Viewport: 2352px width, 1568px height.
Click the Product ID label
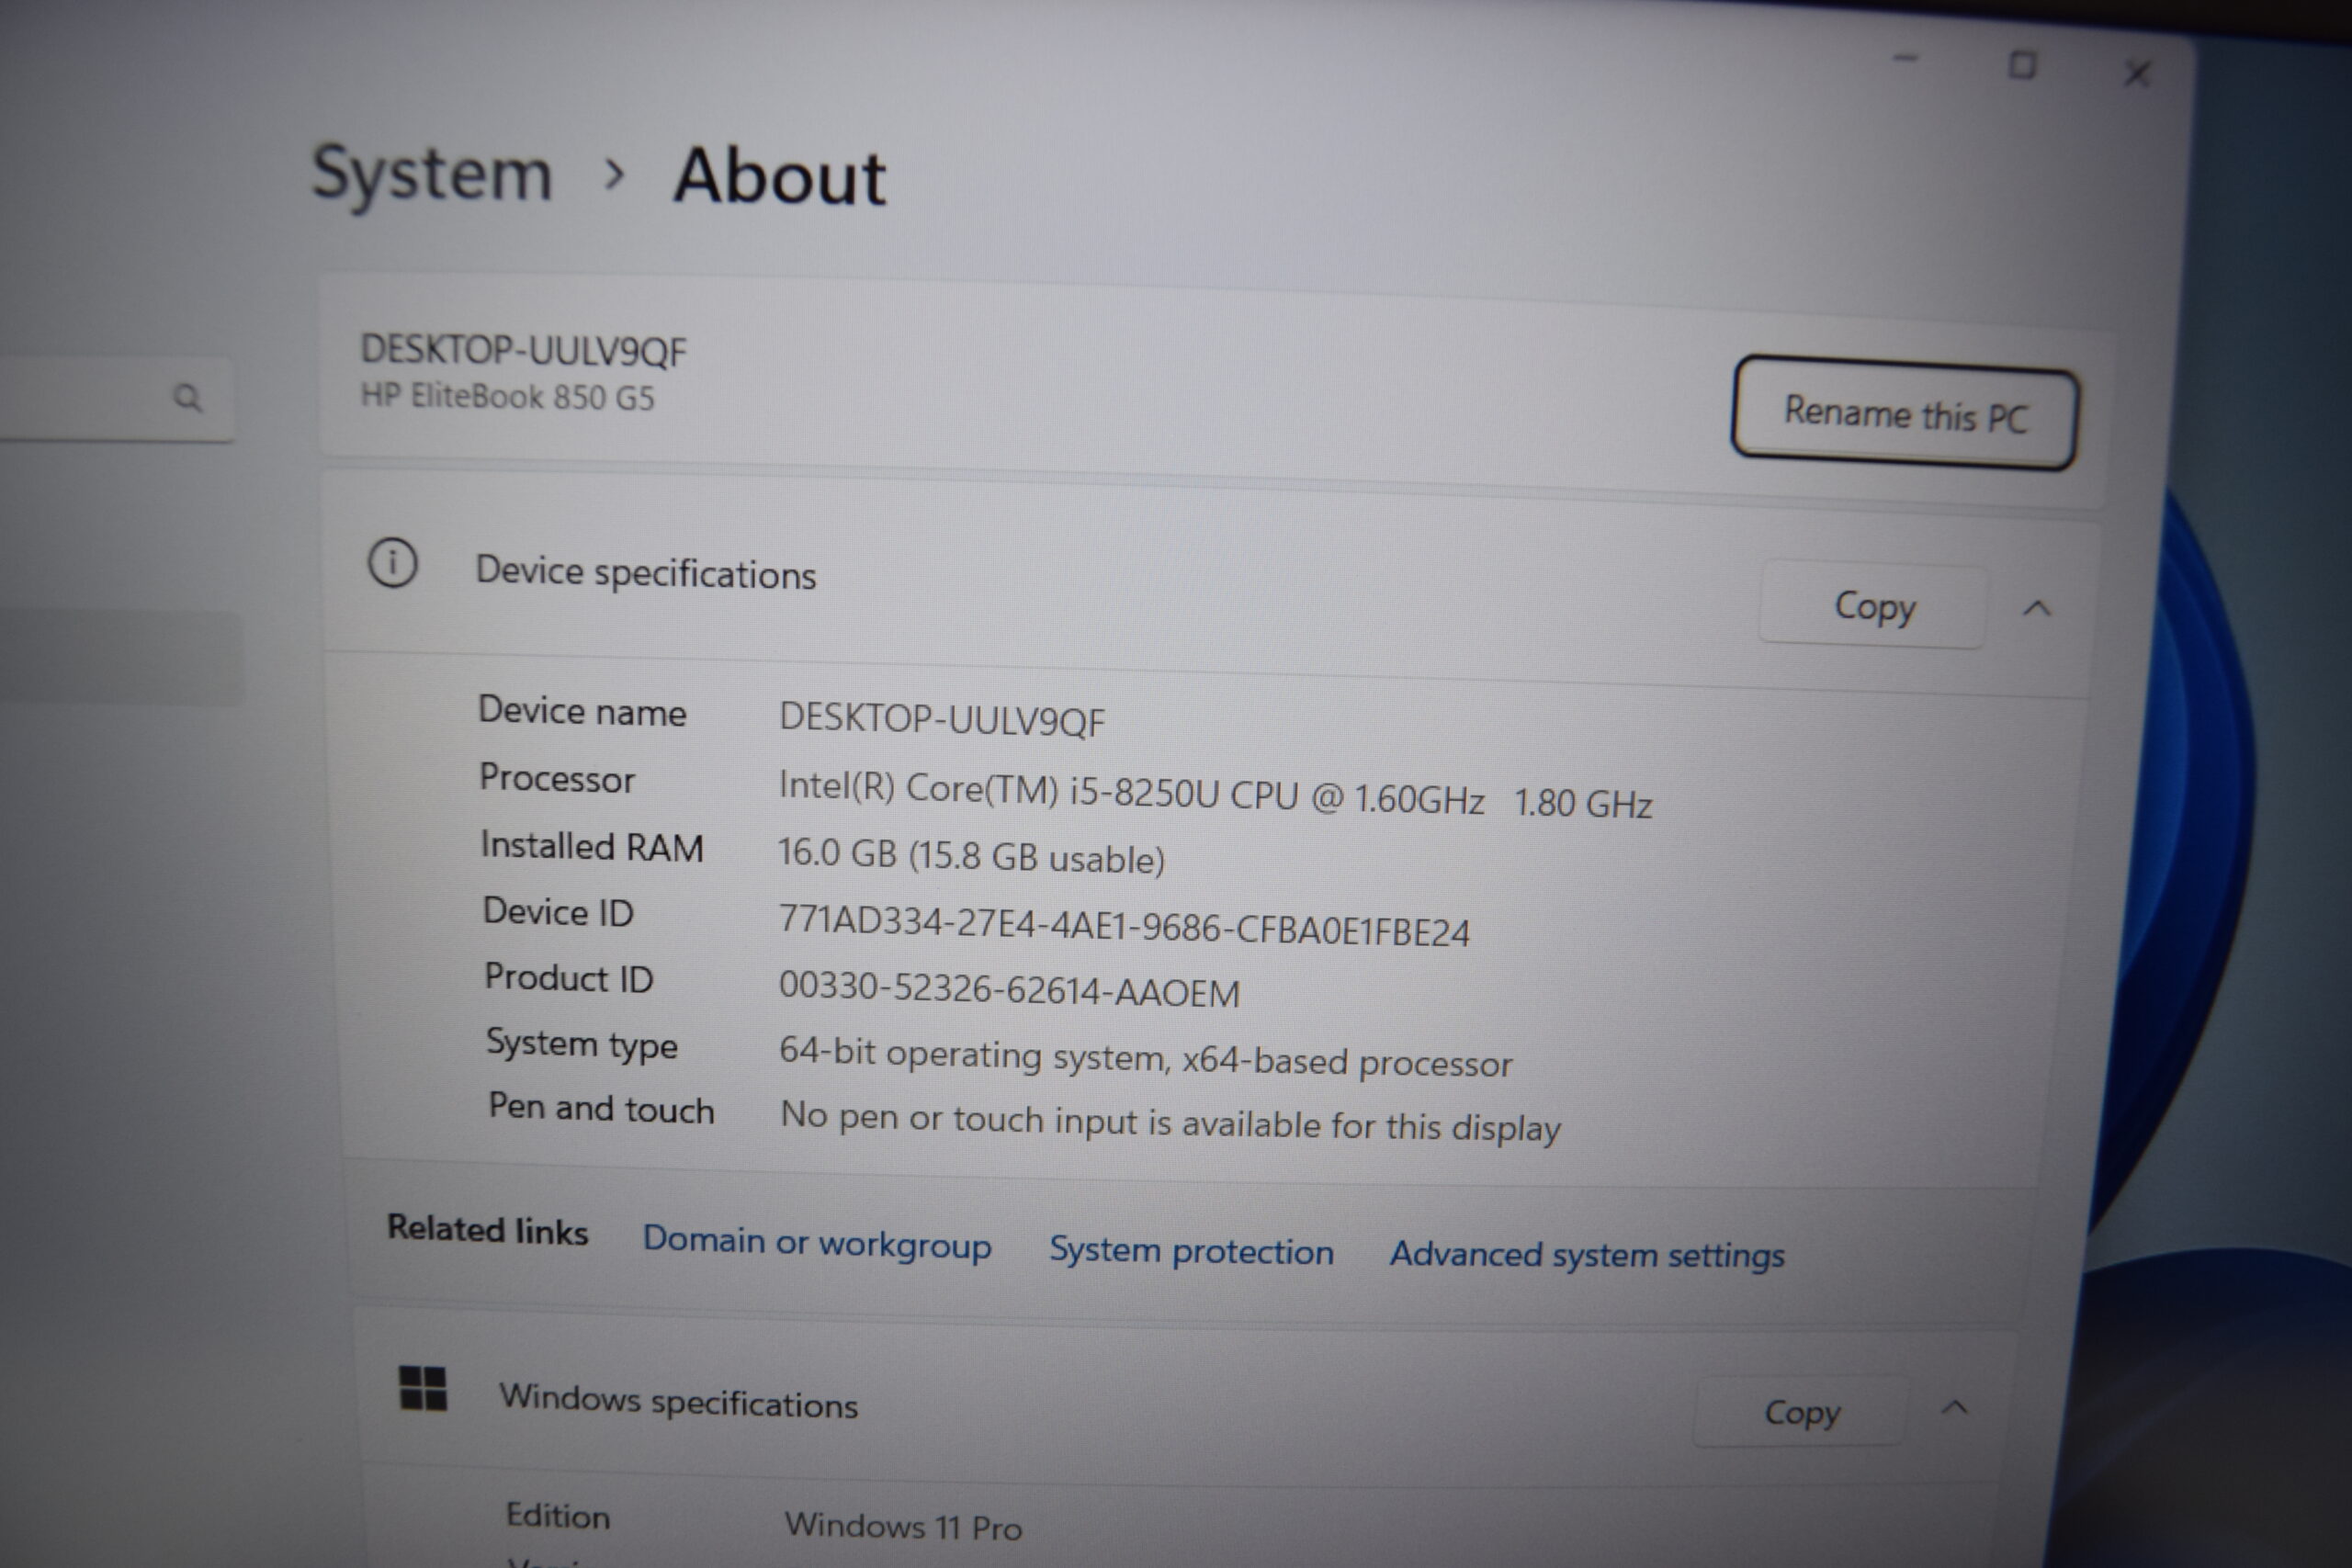click(x=568, y=977)
